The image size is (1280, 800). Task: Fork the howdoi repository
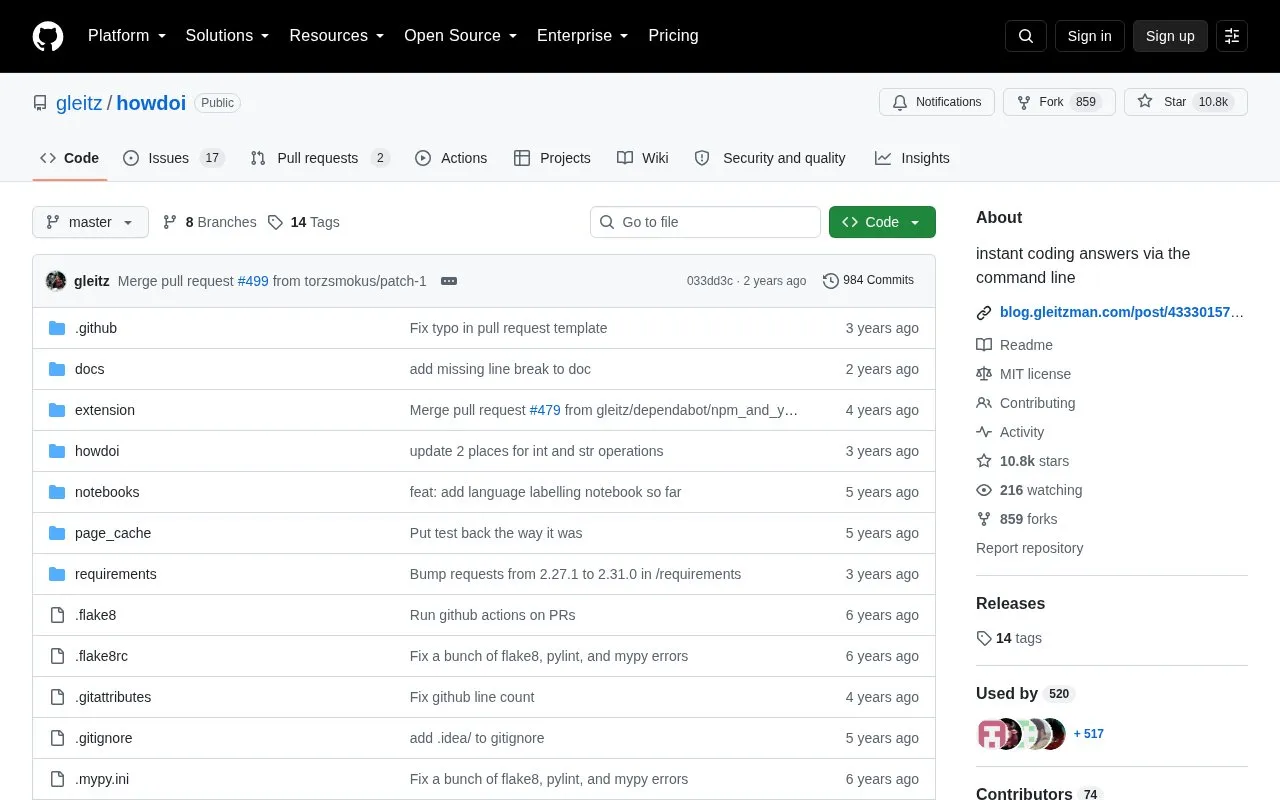pyautogui.click(x=1059, y=102)
